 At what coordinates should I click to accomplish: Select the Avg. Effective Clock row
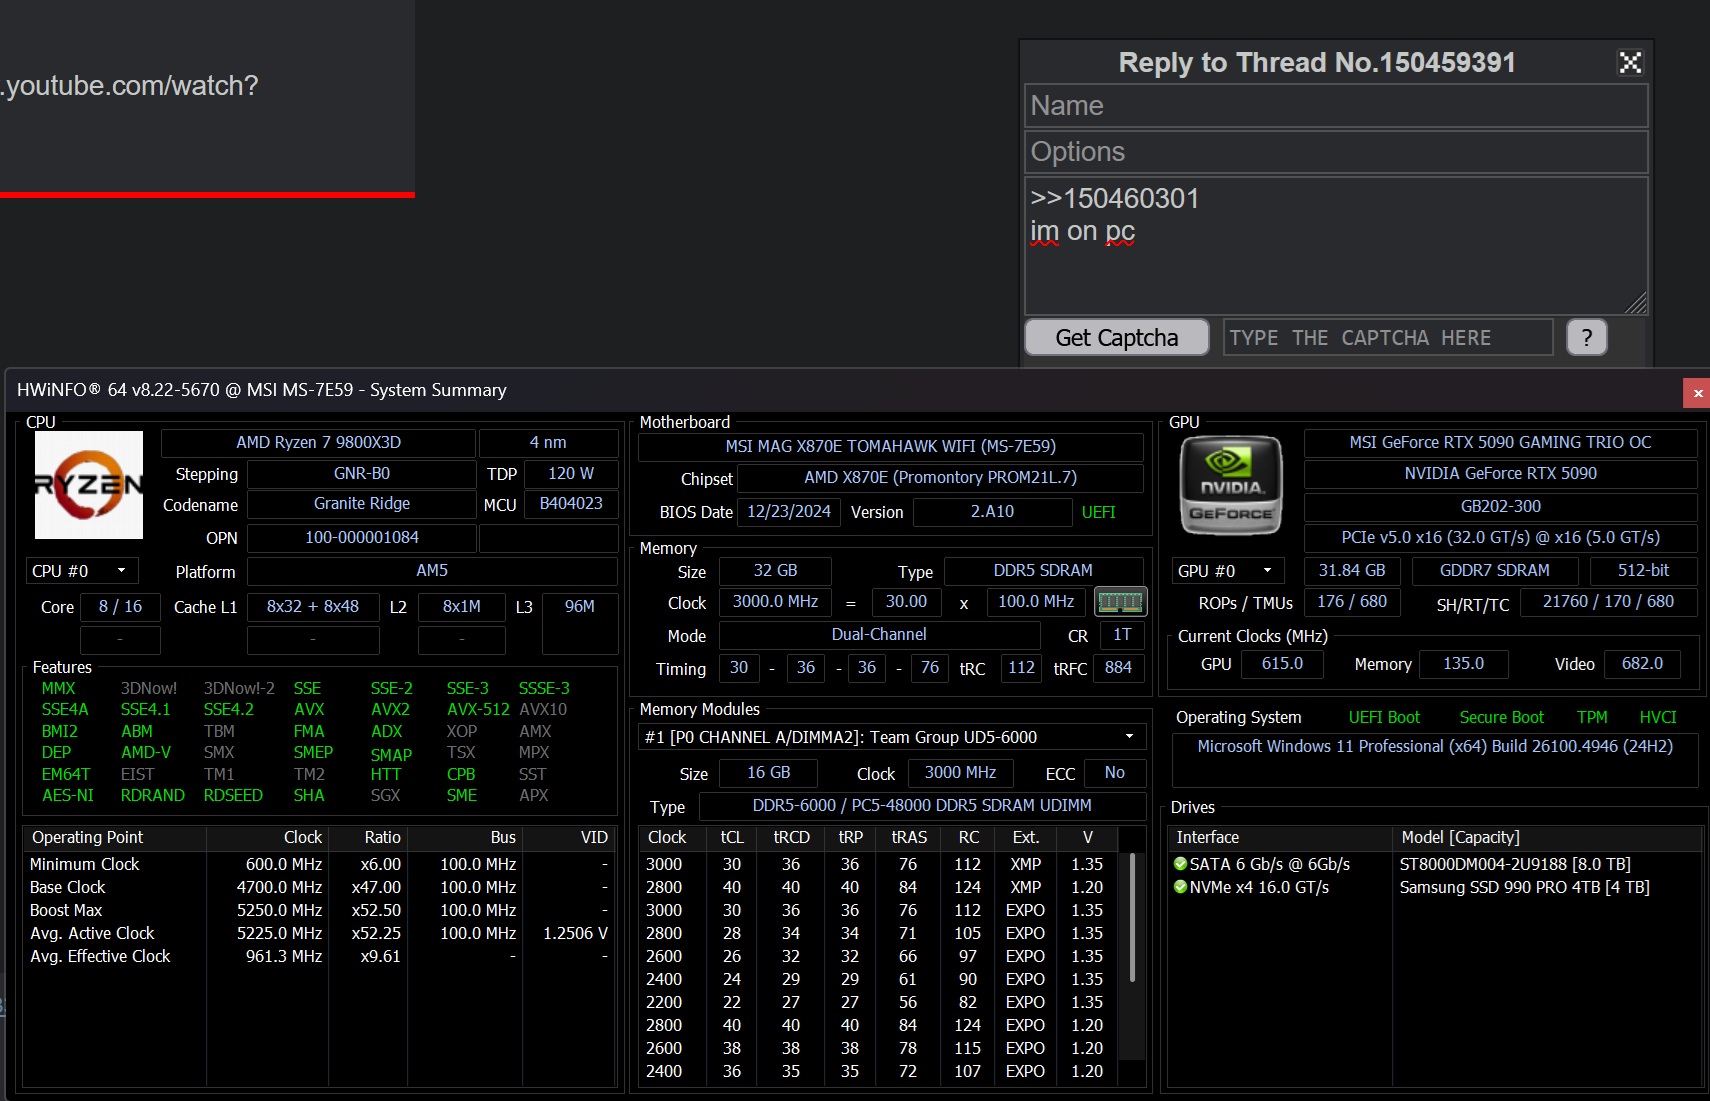[318, 956]
